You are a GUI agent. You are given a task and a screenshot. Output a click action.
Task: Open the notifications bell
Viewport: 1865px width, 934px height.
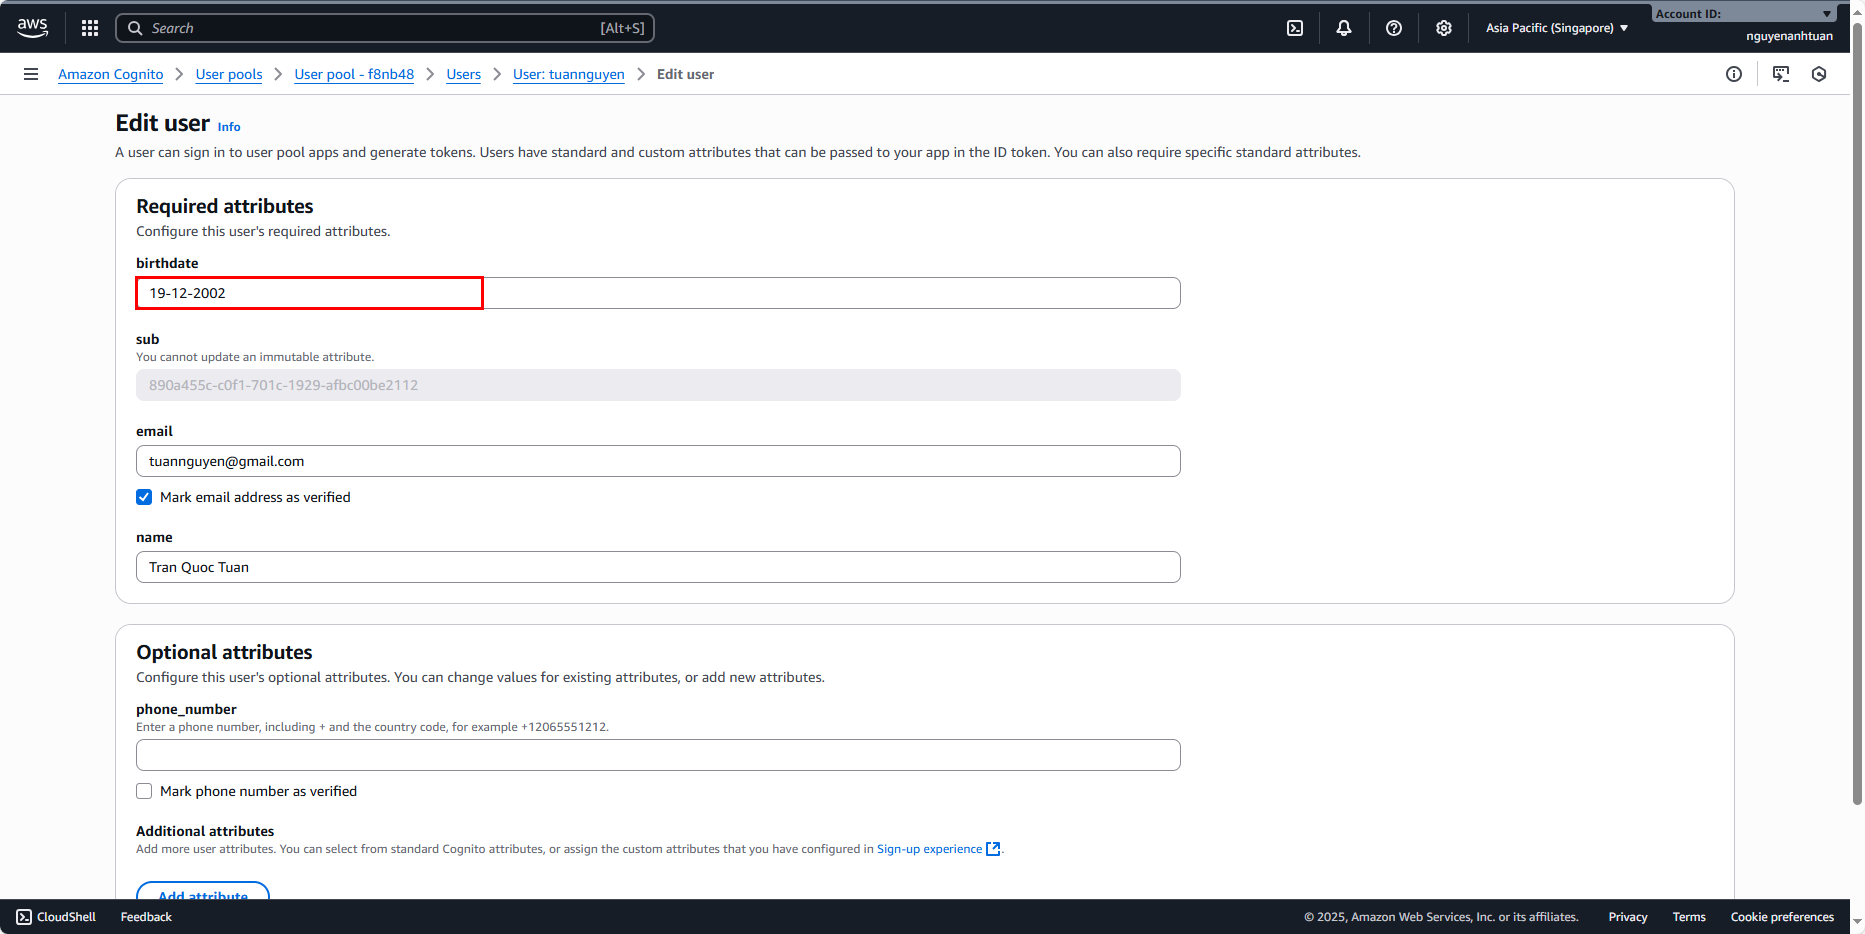coord(1344,28)
